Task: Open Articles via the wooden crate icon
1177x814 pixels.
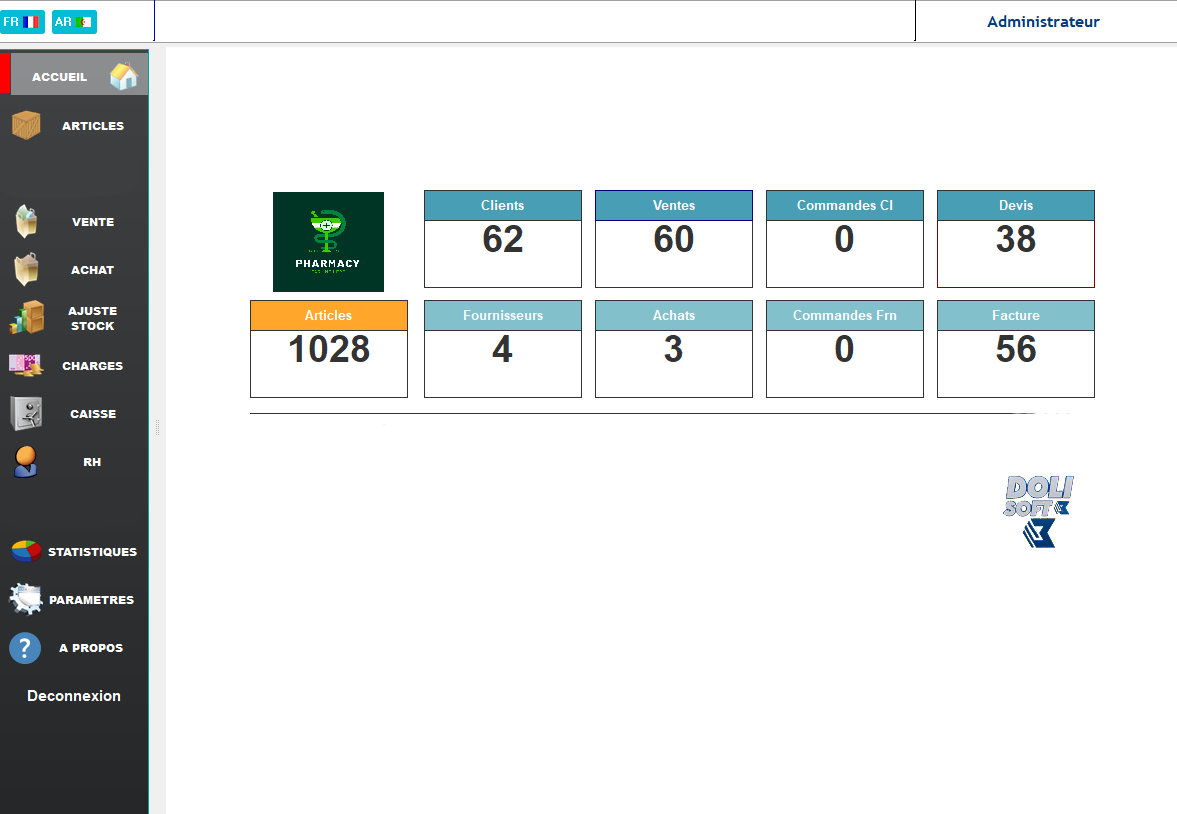Action: (x=26, y=126)
